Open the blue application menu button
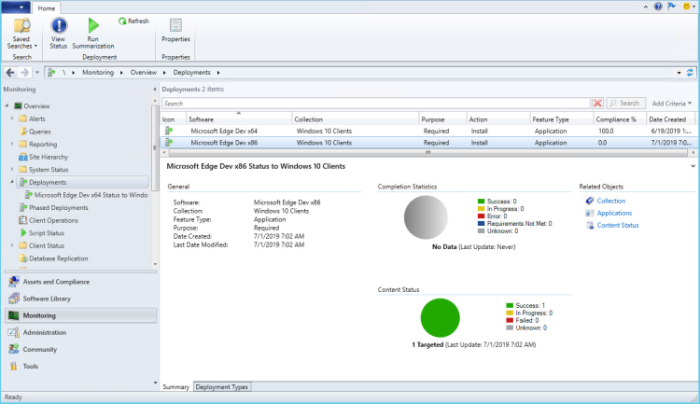This screenshot has width=700, height=404. click(16, 7)
